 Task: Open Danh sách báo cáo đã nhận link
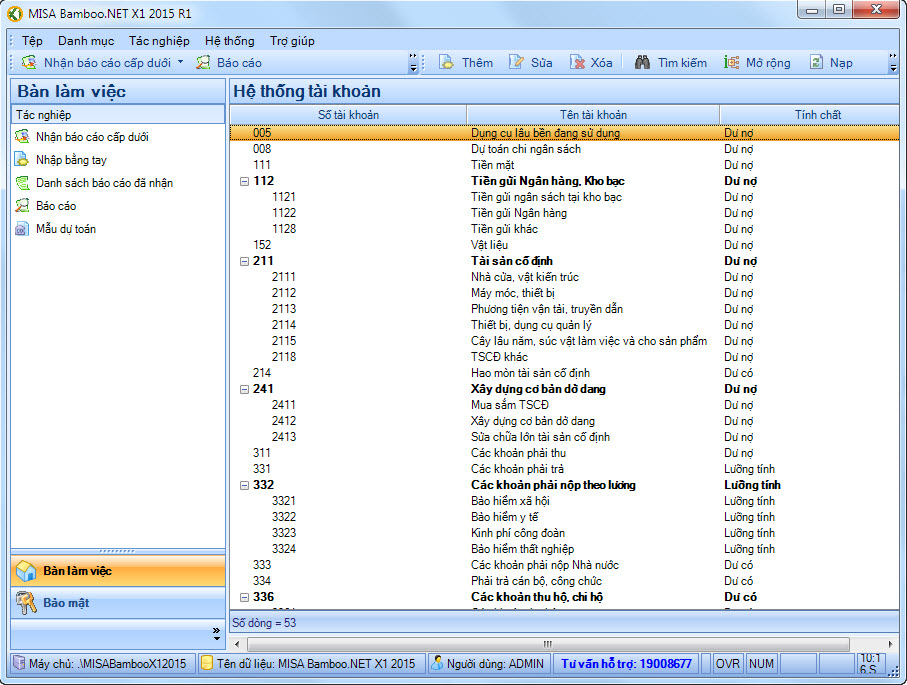pyautogui.click(x=104, y=183)
